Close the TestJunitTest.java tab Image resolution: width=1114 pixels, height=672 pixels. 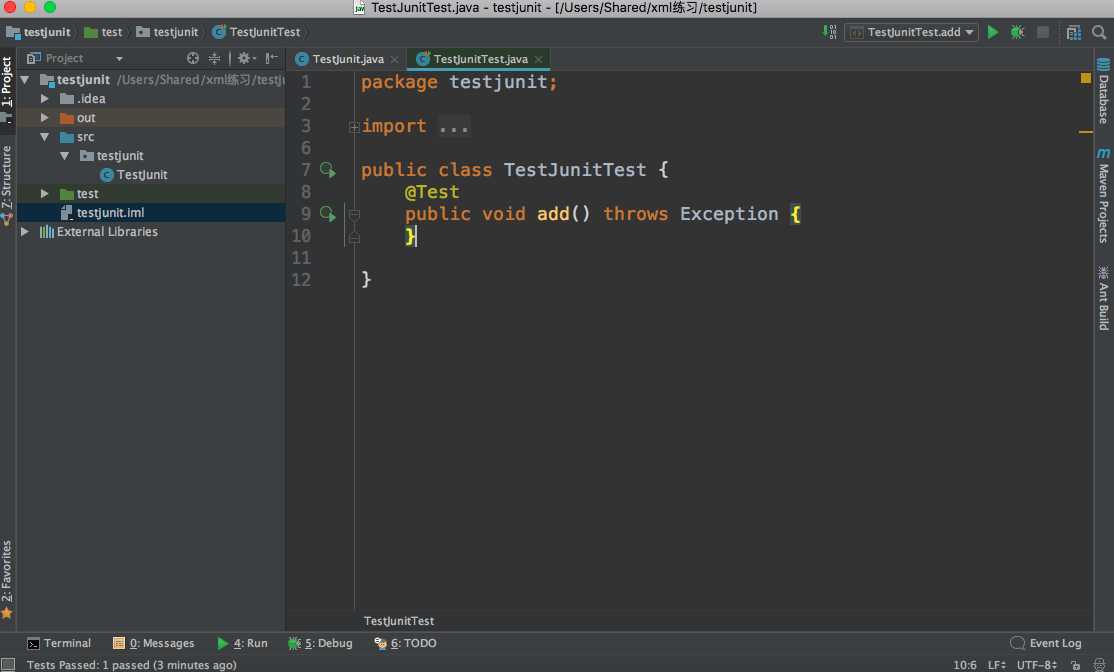pos(539,60)
